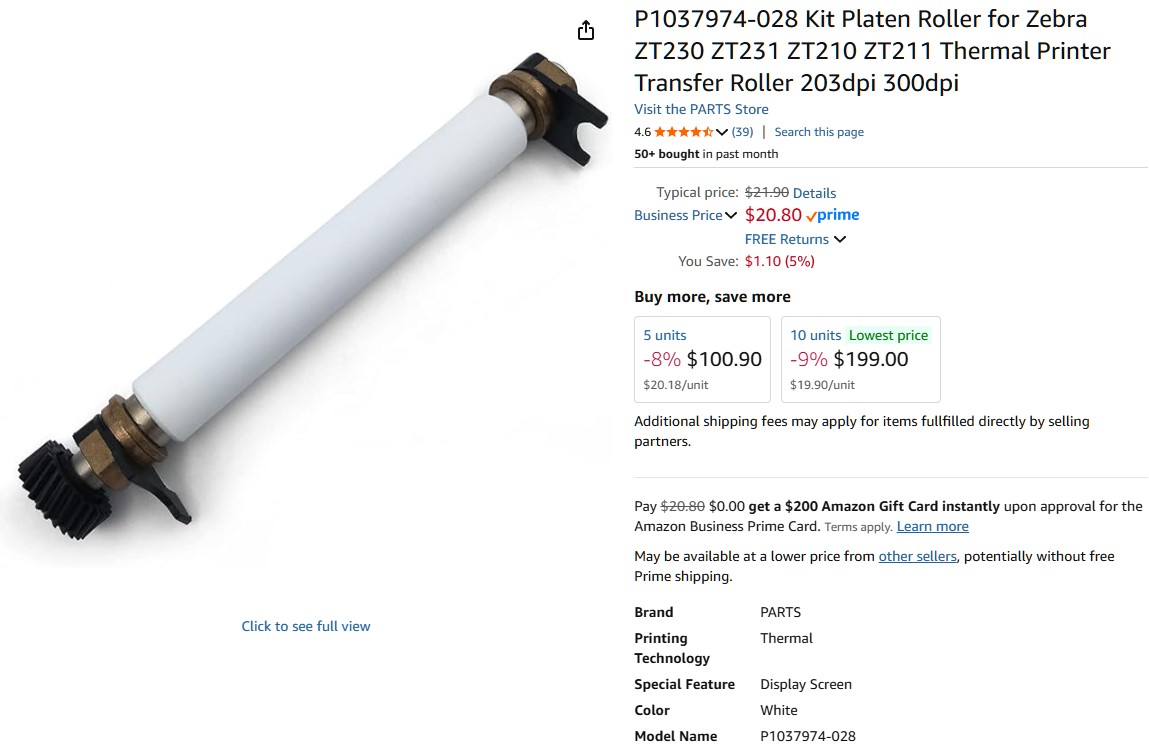This screenshot has height=750, width=1149.
Task: Click the $20.80 business price
Action: coord(773,215)
